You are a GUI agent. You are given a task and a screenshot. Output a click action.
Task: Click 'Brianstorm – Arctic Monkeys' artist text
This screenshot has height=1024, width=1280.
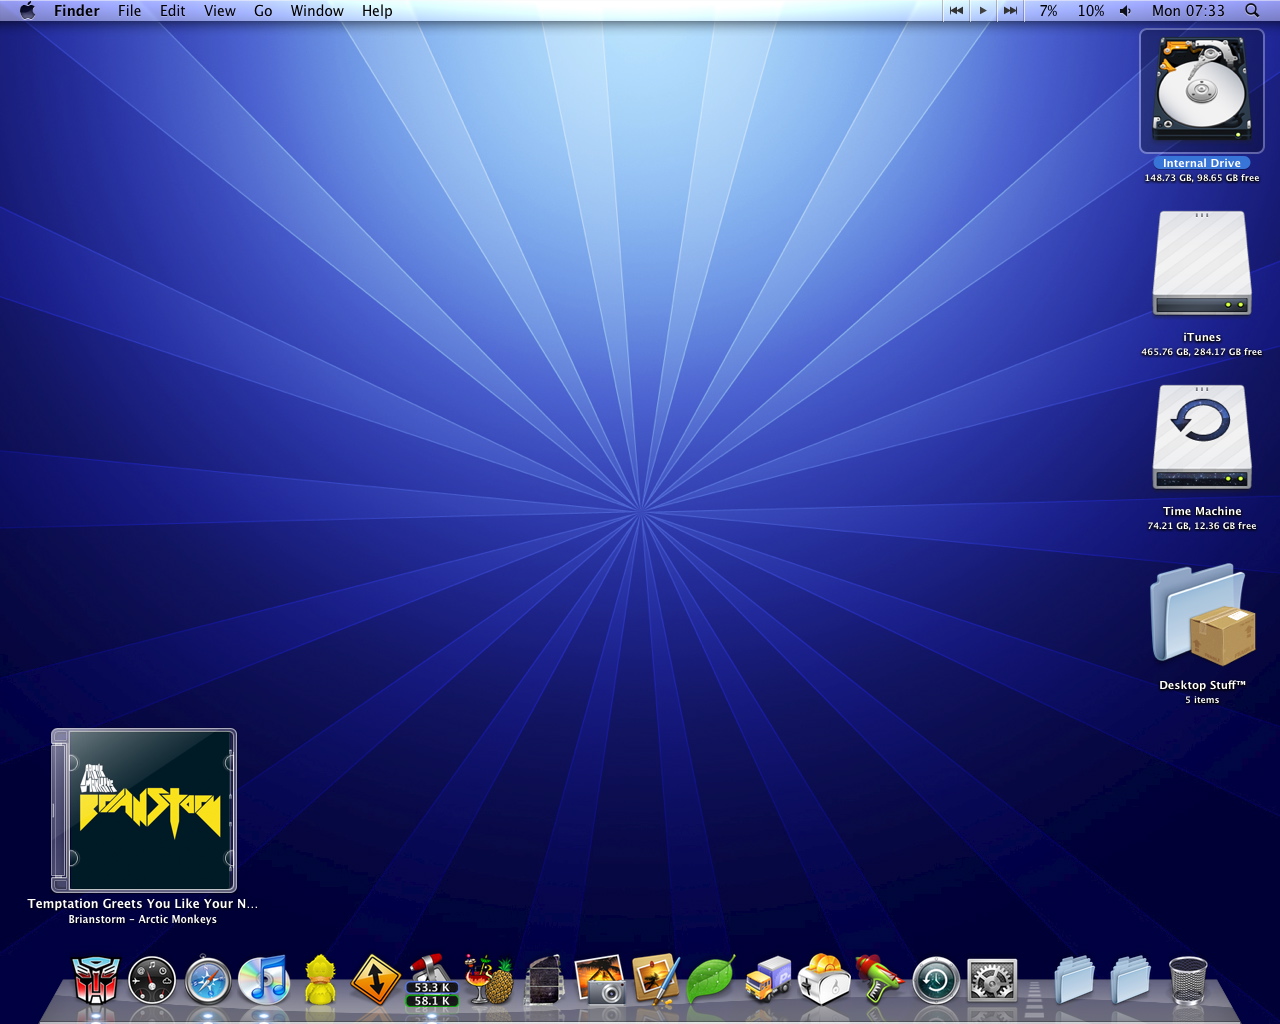[142, 919]
